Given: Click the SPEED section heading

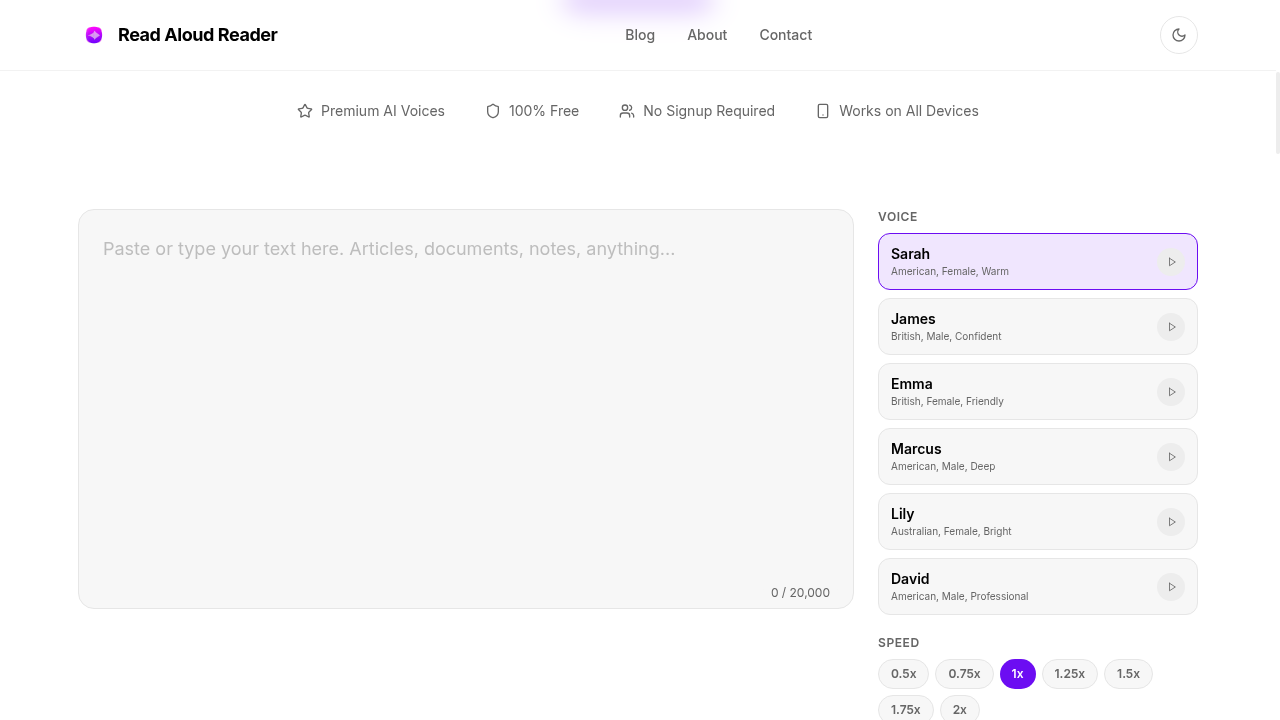Looking at the screenshot, I should [x=899, y=643].
